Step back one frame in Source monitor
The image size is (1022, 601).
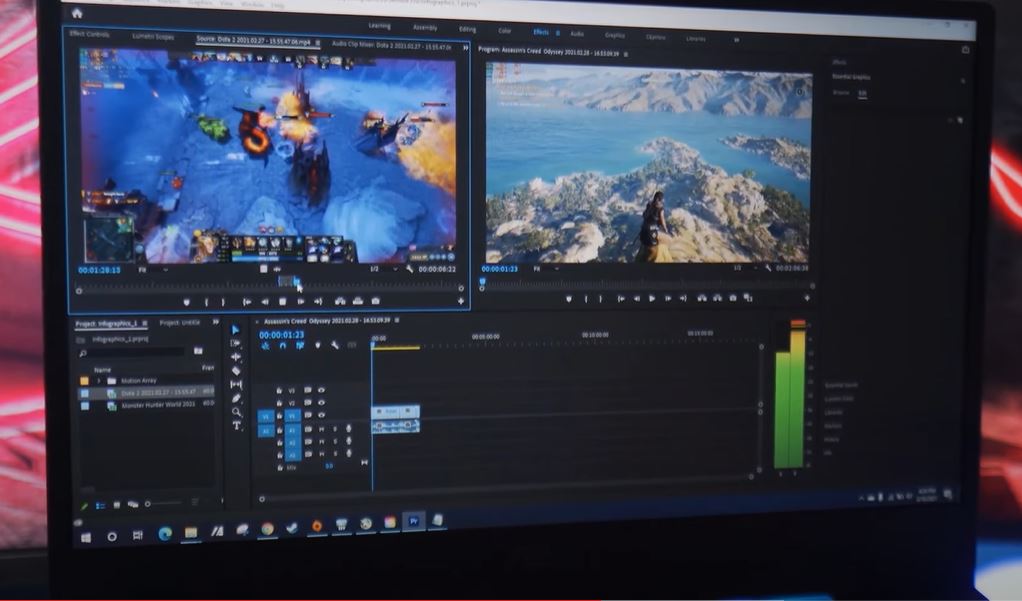265,301
